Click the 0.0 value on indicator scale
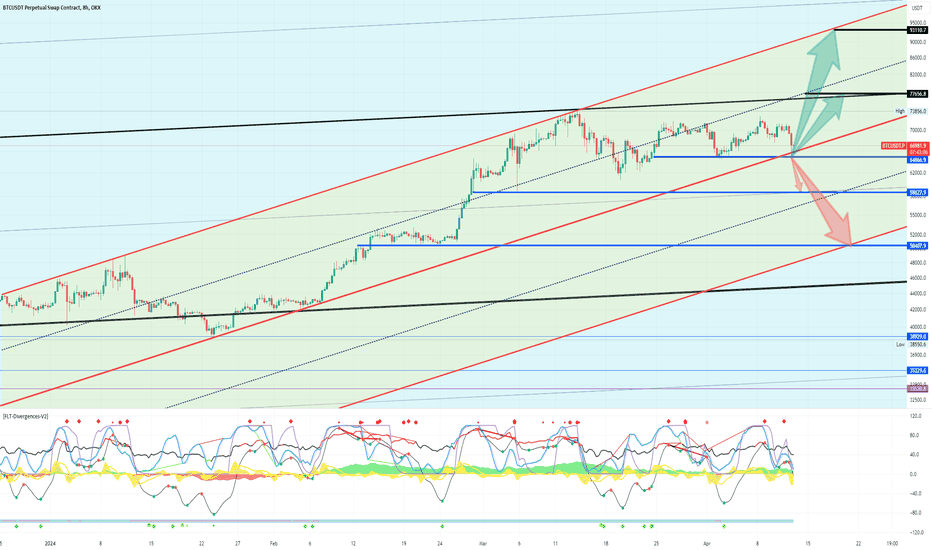The image size is (932, 550). tap(914, 474)
